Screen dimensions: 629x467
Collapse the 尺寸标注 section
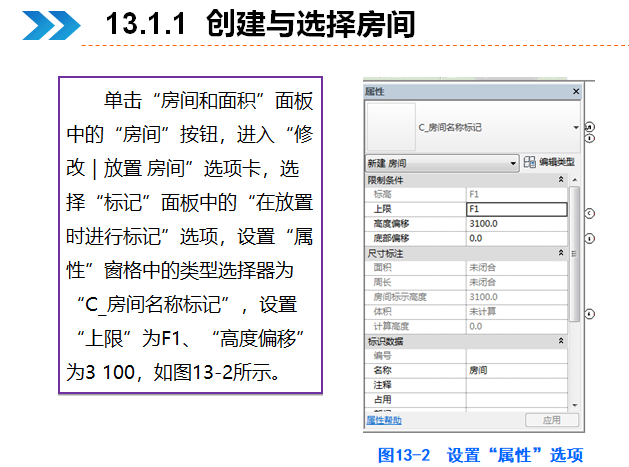click(561, 253)
